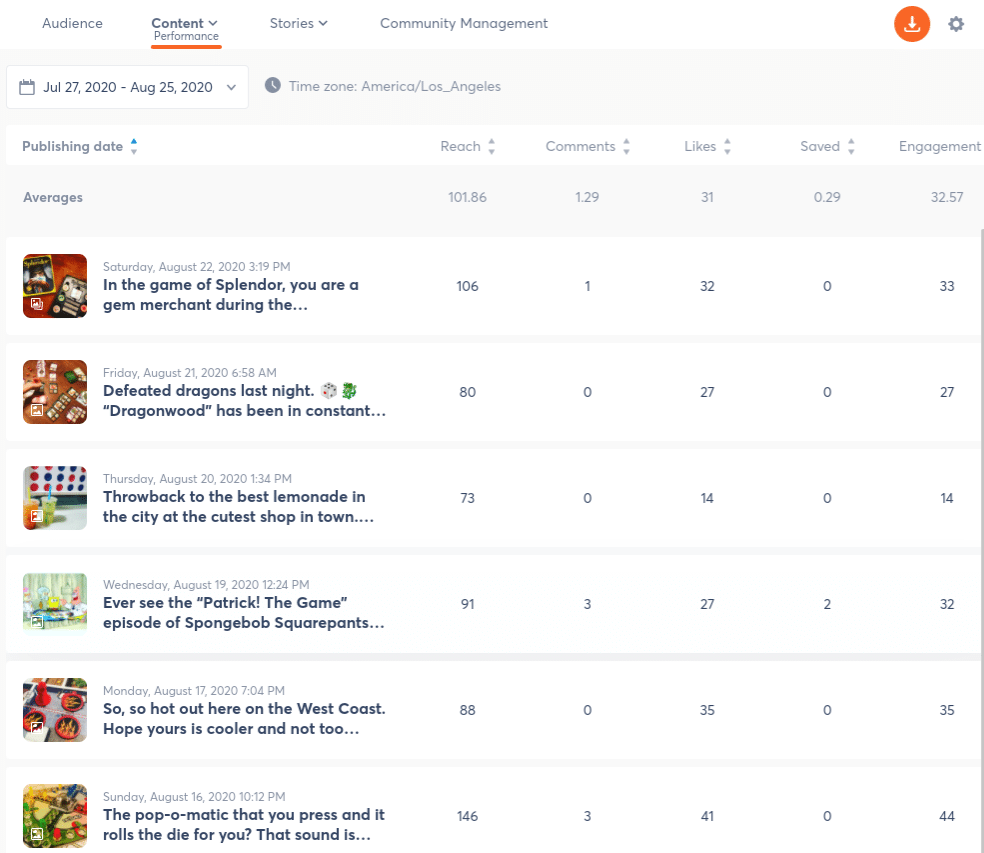Click the Engagement column header
This screenshot has height=853, width=984.
click(x=939, y=146)
